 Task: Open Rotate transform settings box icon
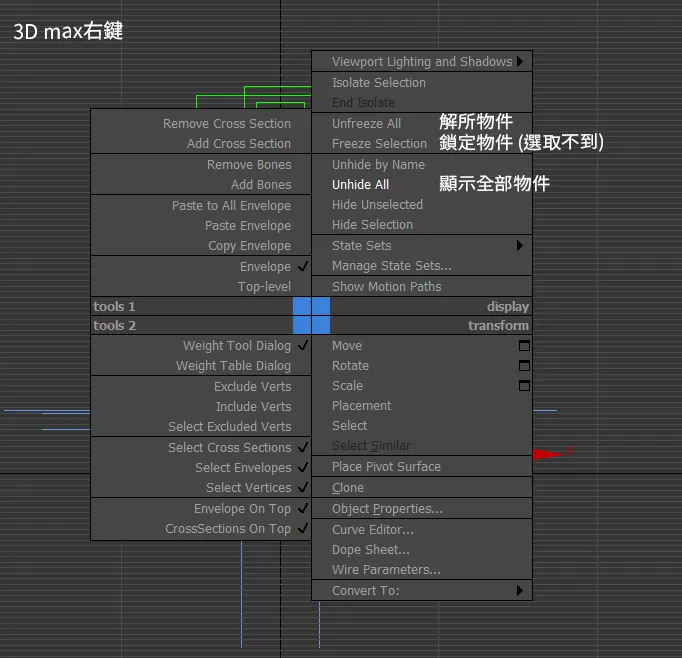tap(524, 366)
